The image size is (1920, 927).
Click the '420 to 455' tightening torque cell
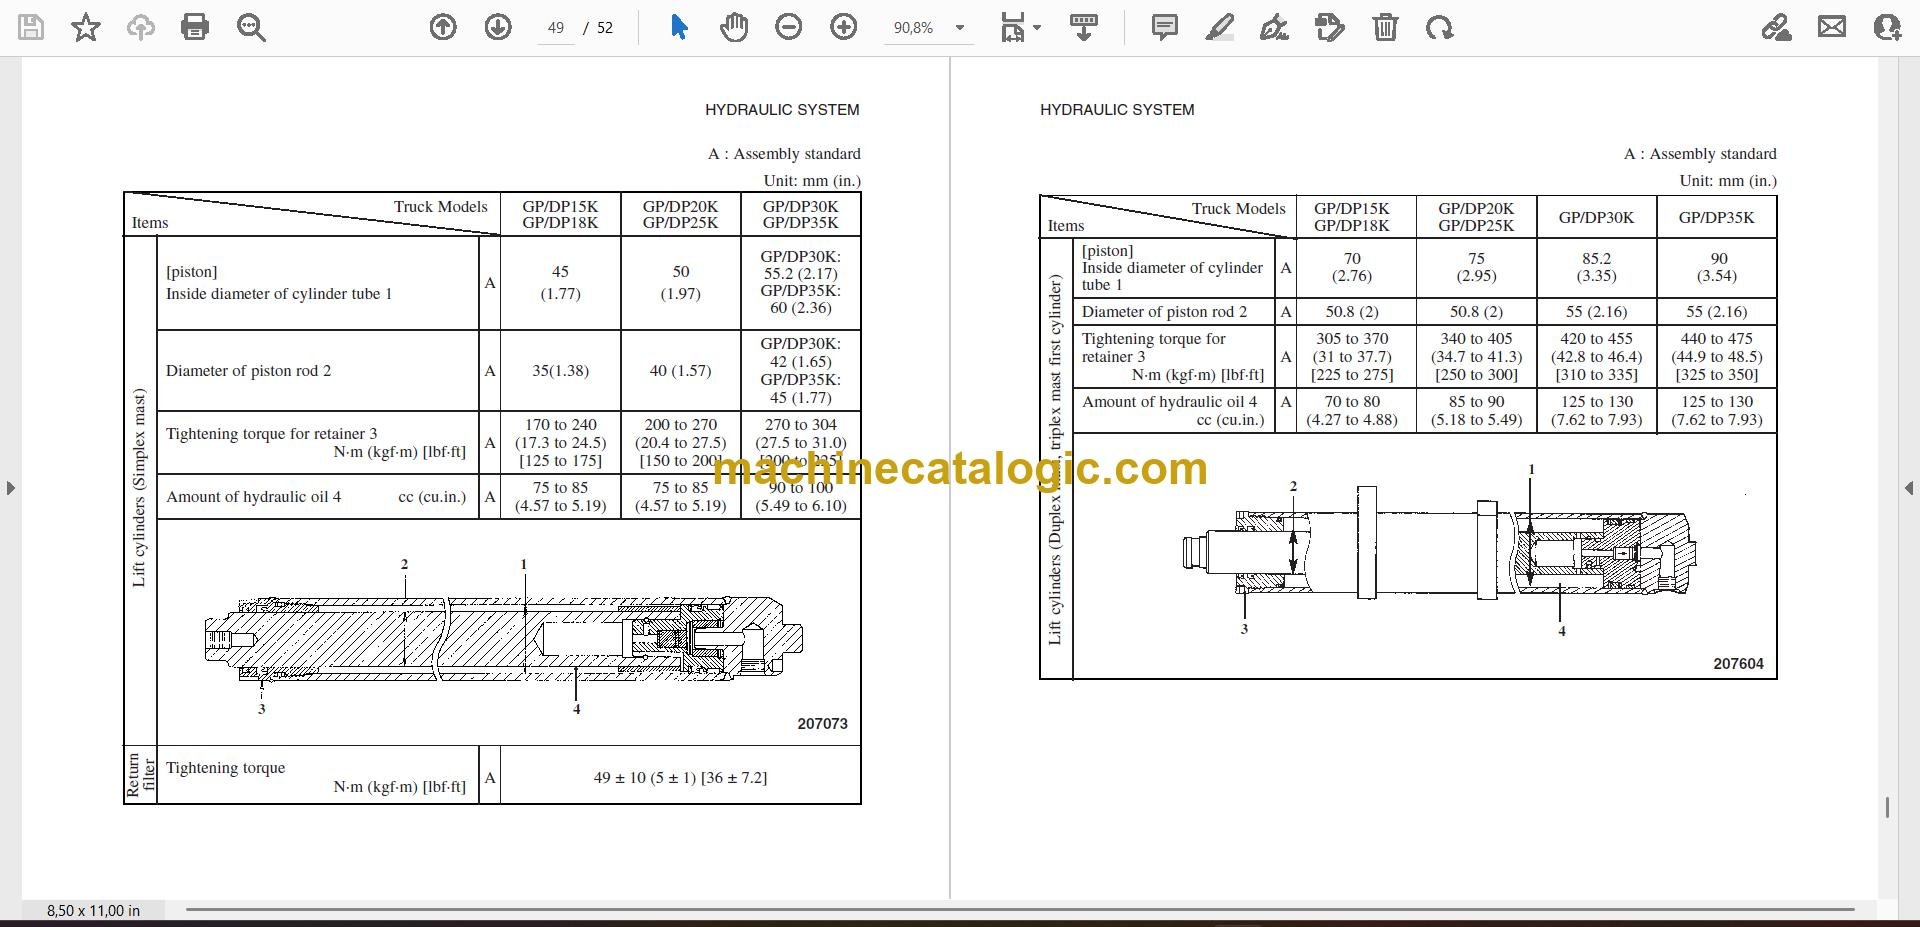pyautogui.click(x=1596, y=357)
